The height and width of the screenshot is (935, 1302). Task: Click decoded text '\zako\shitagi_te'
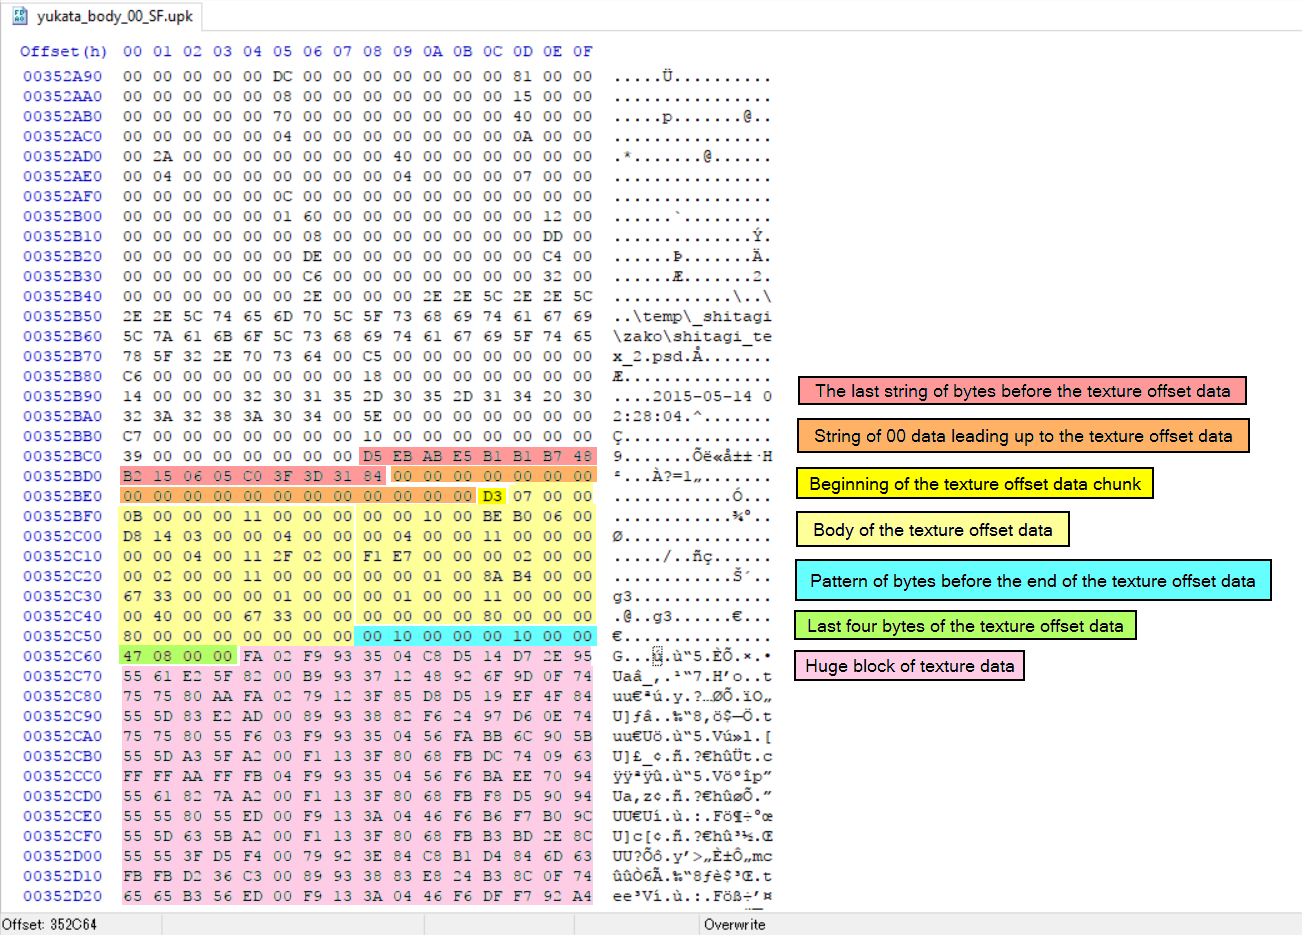[x=692, y=336]
